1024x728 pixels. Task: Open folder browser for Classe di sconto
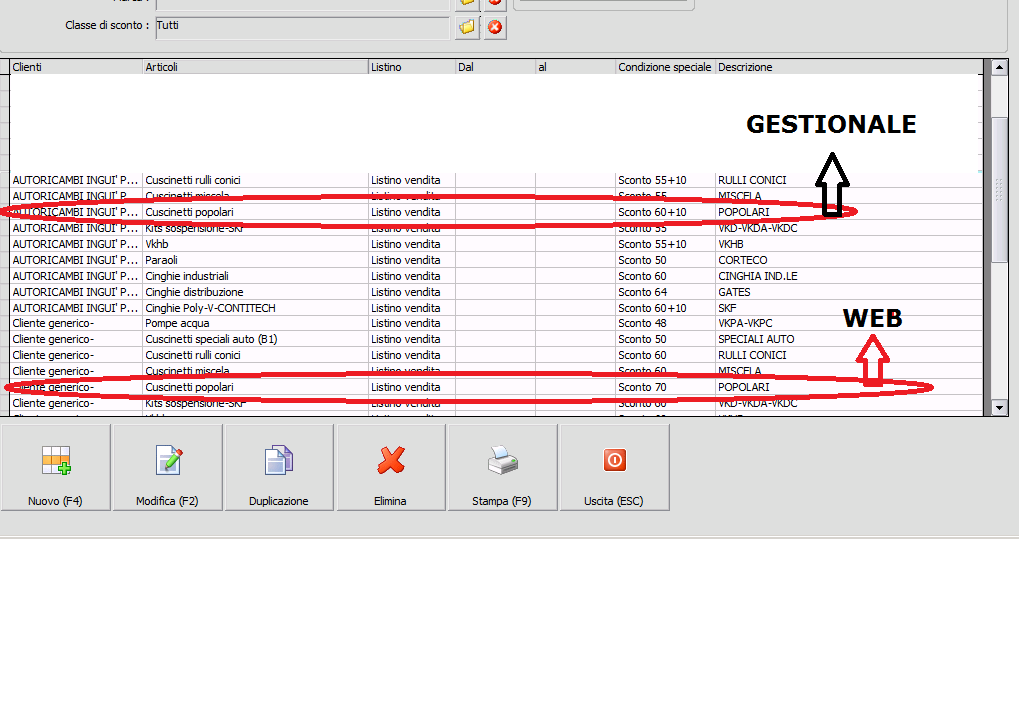(x=468, y=27)
